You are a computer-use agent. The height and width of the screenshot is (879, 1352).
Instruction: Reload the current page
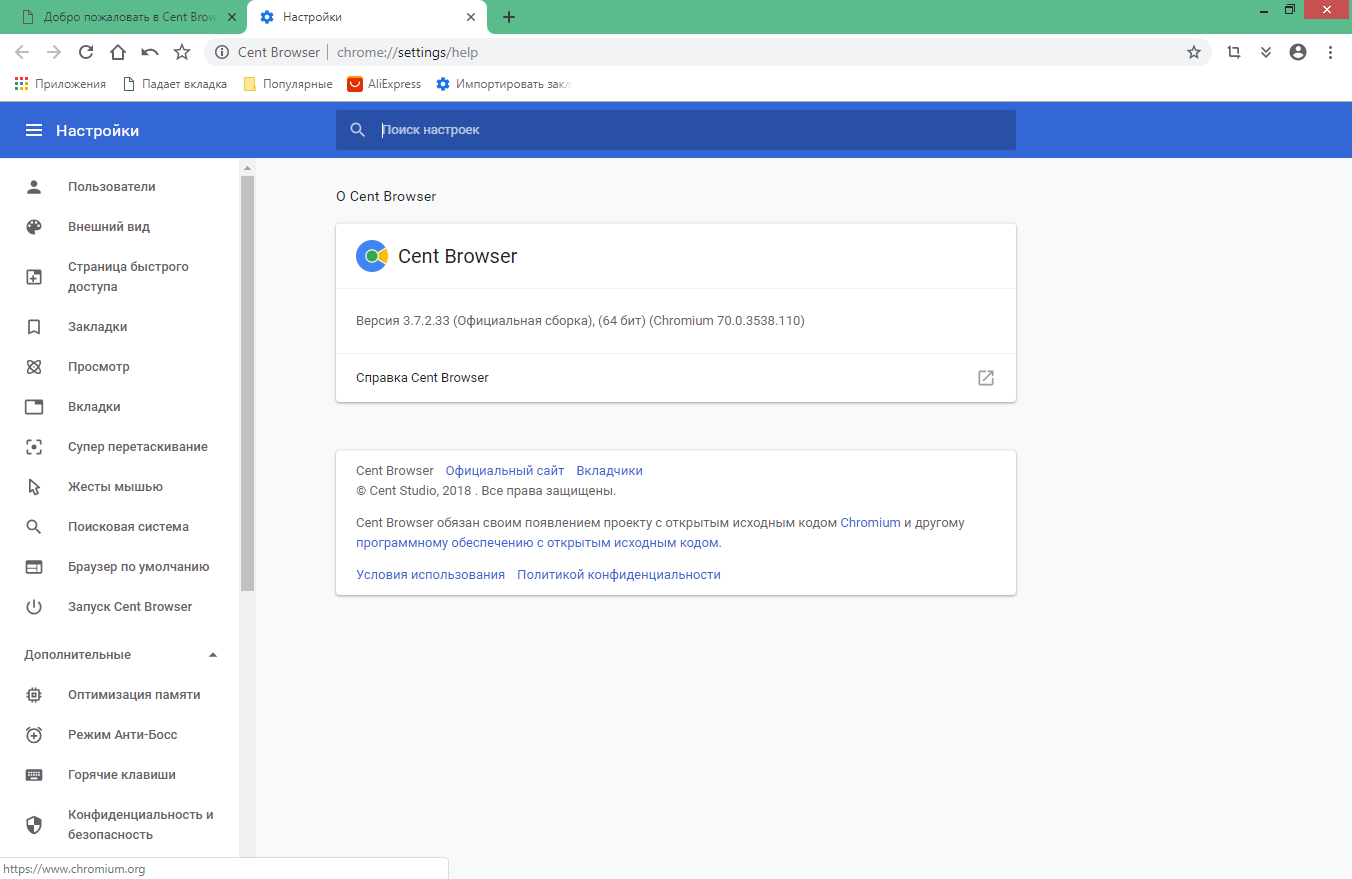[86, 52]
